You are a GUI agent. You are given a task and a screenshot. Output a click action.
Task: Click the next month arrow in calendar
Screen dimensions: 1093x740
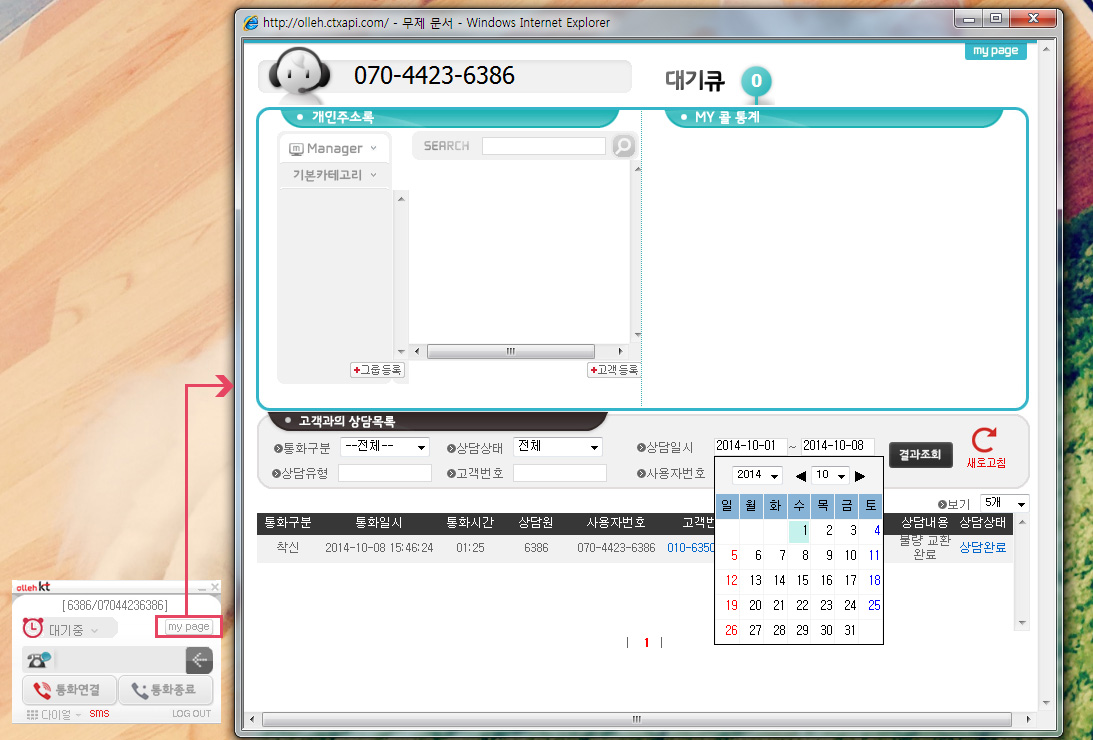[x=860, y=476]
